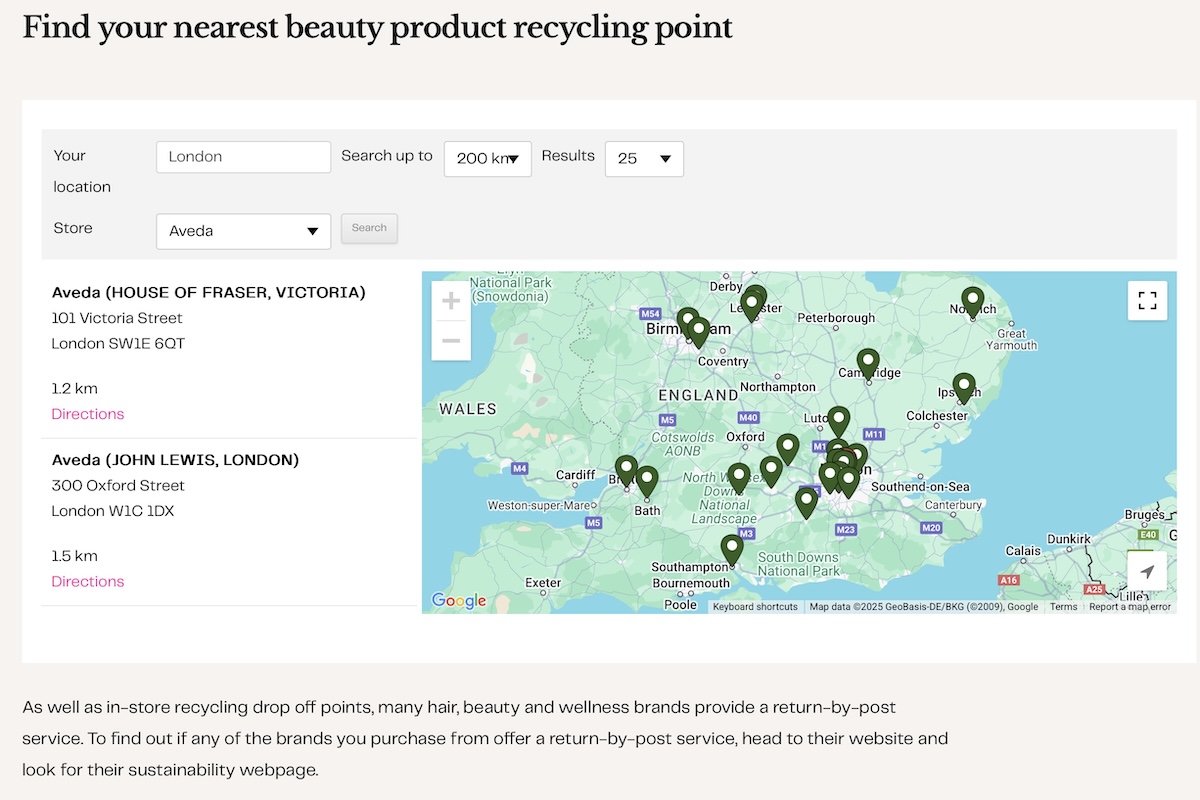Screen dimensions: 1200x800
Task: Click the 1.2 km distance text
Action: [75, 389]
